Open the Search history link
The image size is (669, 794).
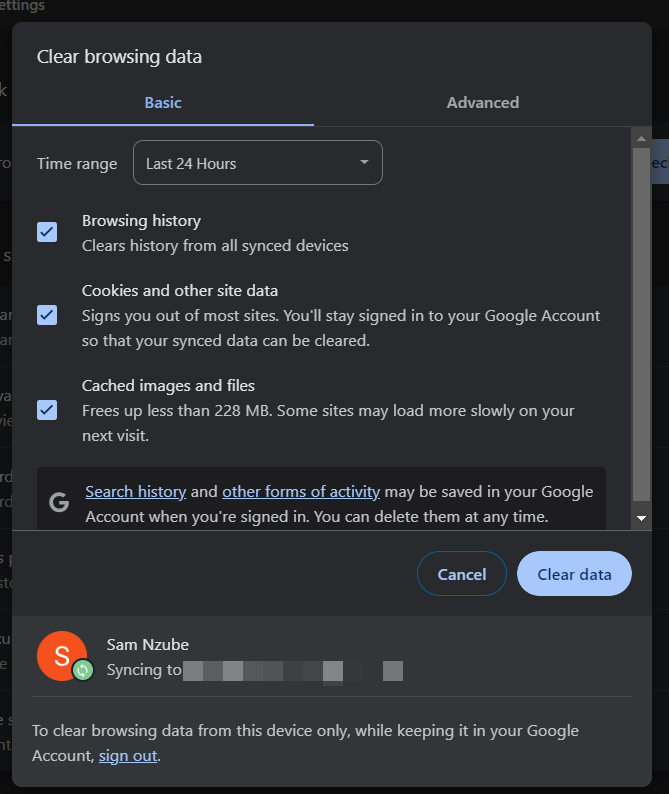pos(136,491)
